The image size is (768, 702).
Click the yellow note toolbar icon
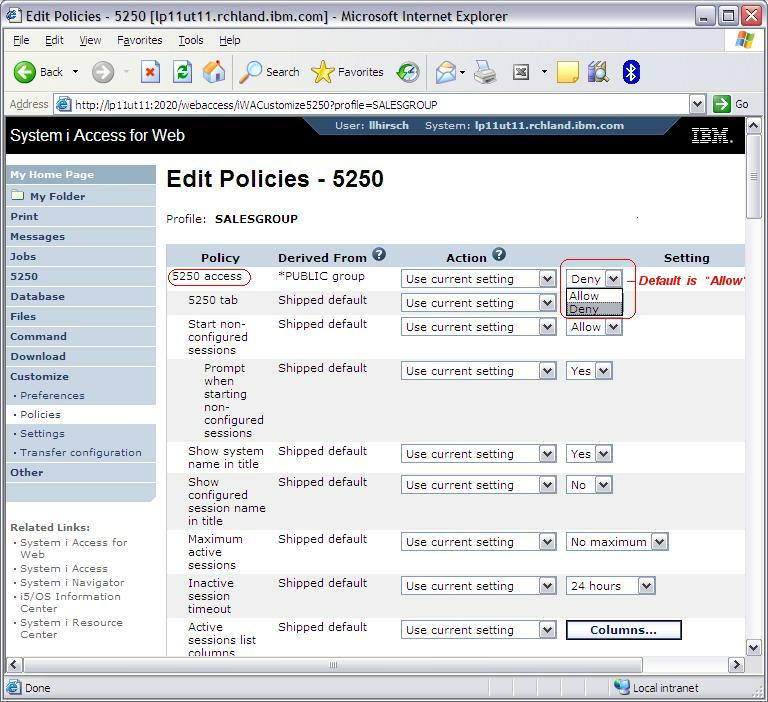tap(568, 73)
